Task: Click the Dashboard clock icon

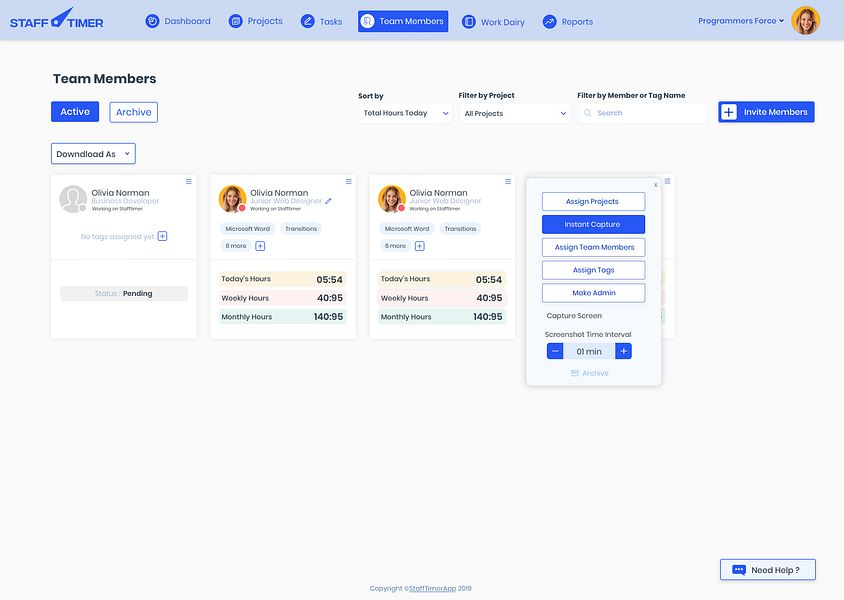Action: point(152,21)
